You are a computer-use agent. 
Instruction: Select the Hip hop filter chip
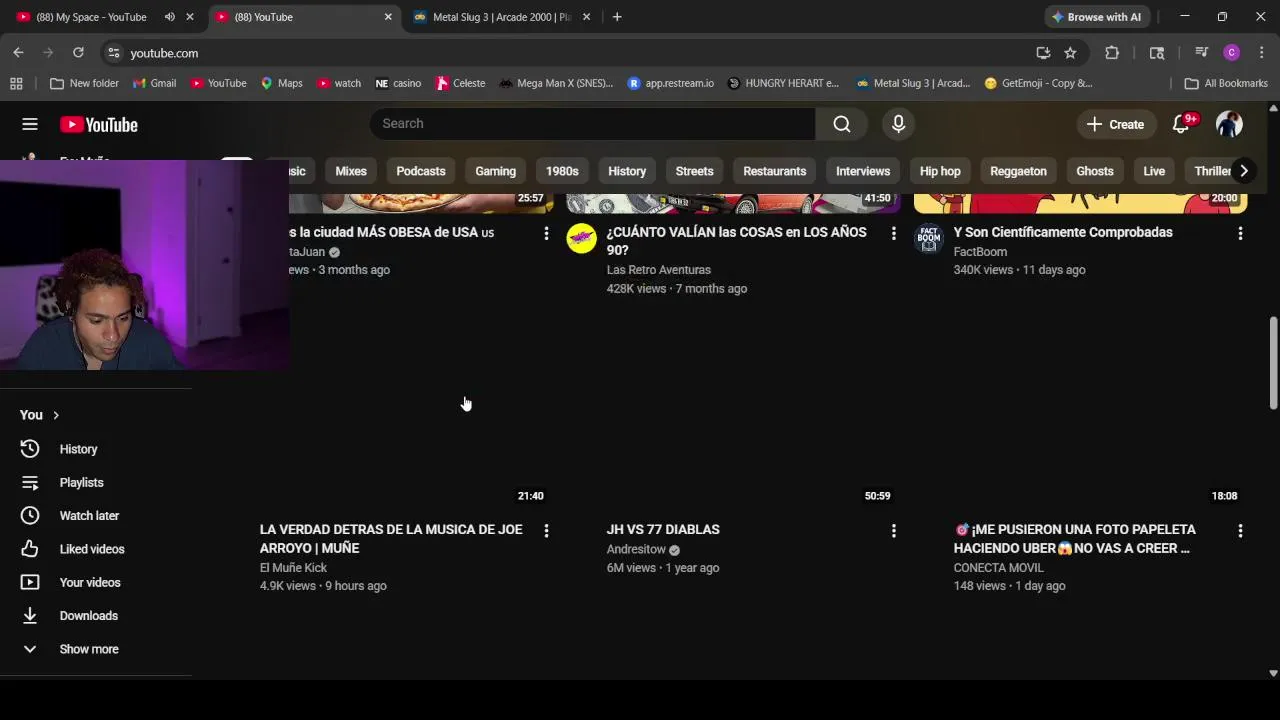[x=940, y=171]
